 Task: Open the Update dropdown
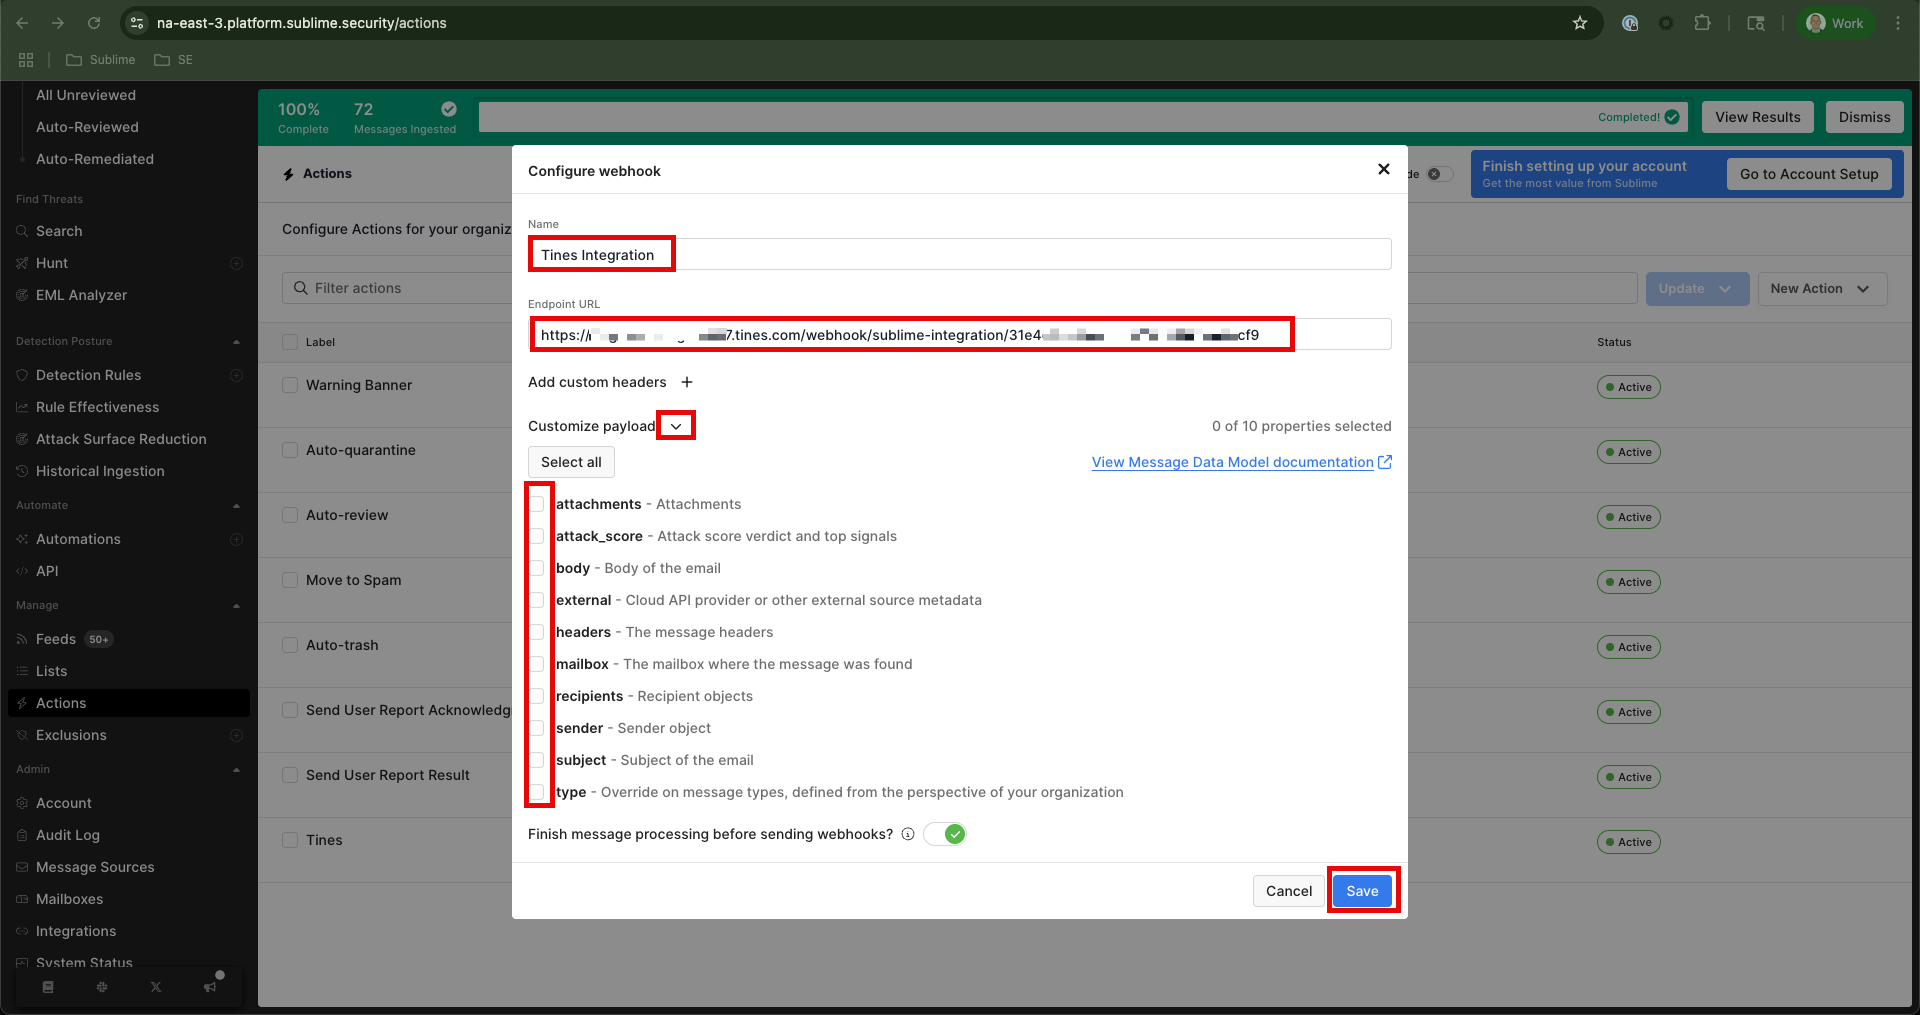pyautogui.click(x=1697, y=288)
